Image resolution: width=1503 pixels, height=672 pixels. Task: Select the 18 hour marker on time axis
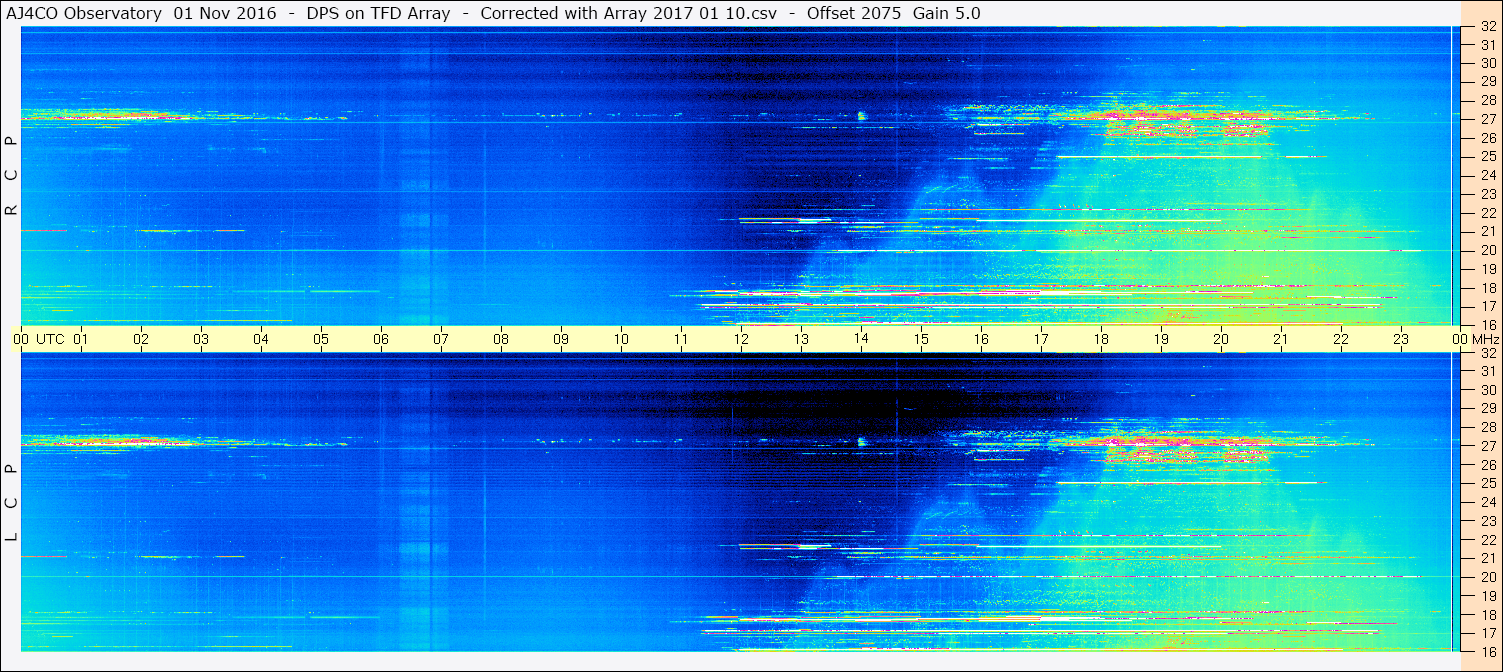pos(1101,339)
